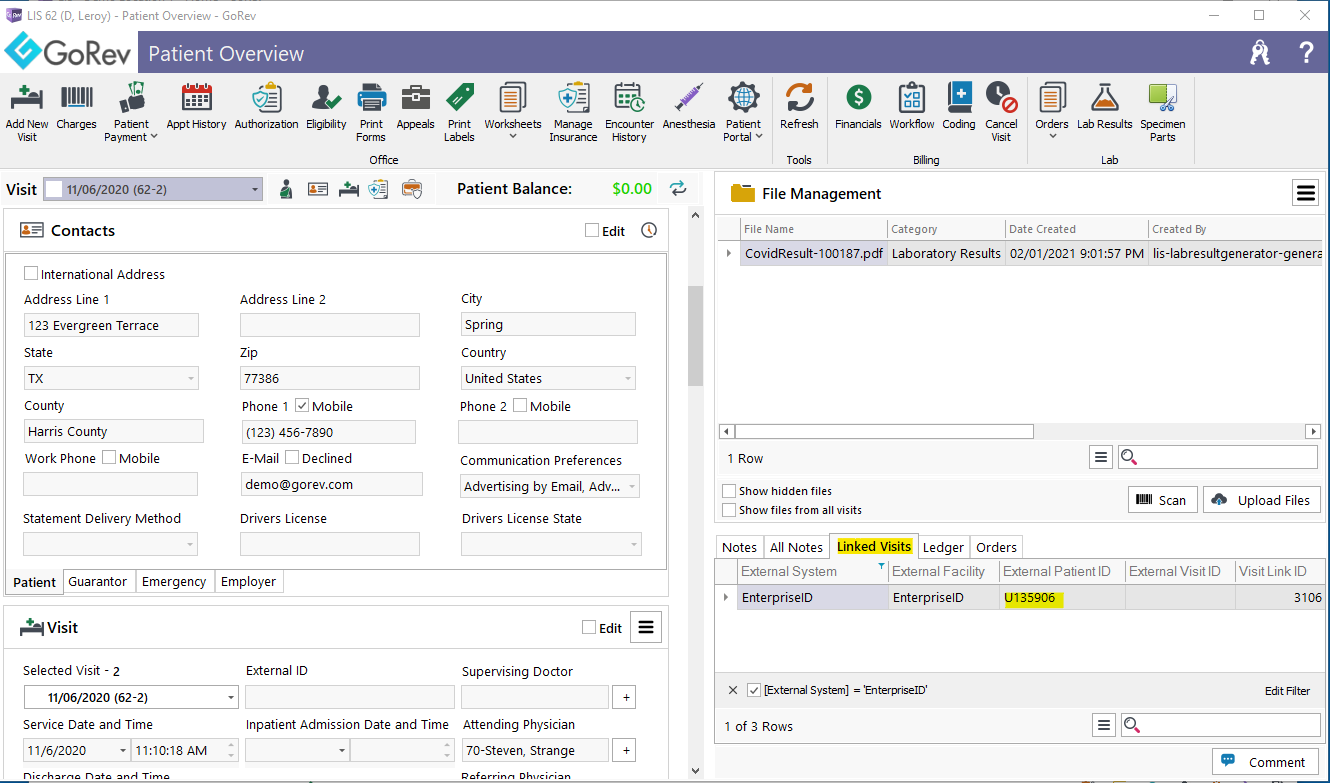Open Print Labels
1330x783 pixels.
460,112
